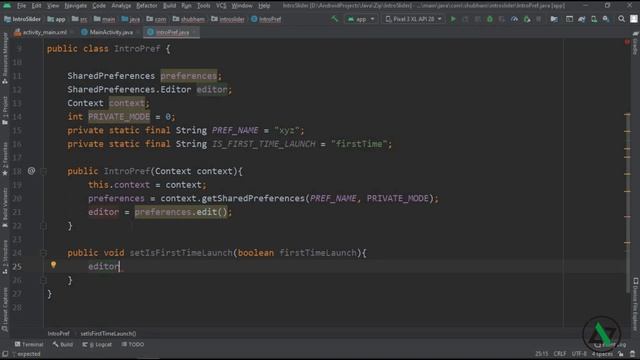Screen dimensions: 640x360
Task: Start debugging with the green bug icon
Action: pyautogui.click(x=490, y=19)
